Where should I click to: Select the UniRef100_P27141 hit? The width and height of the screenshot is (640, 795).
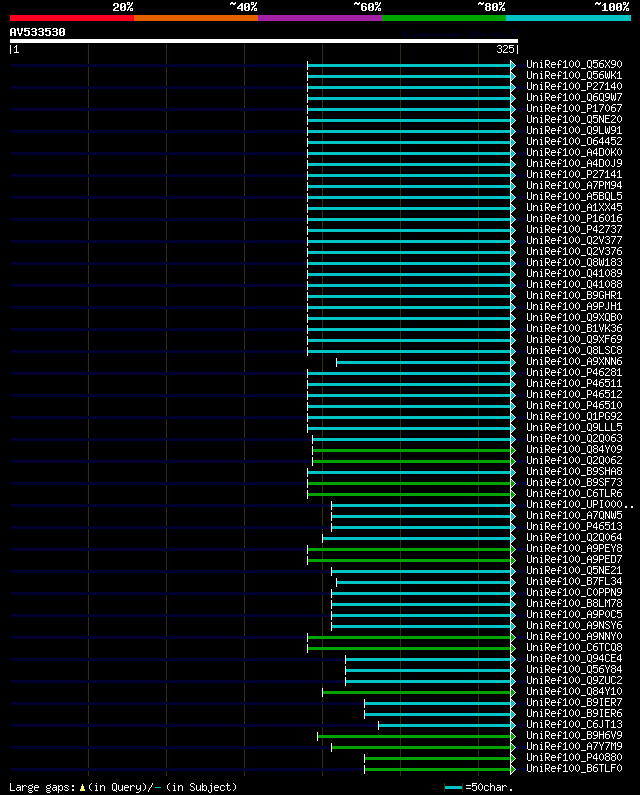574,174
